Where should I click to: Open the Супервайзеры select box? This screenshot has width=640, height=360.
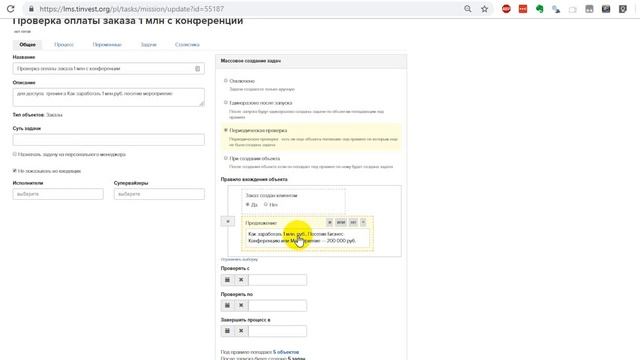tap(159, 194)
